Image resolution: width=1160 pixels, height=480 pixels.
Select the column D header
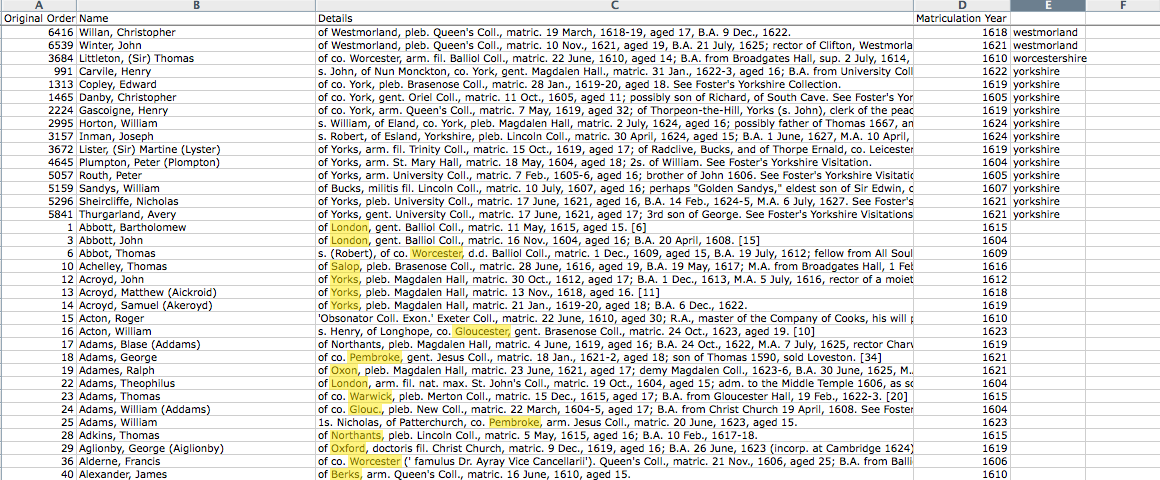point(961,6)
